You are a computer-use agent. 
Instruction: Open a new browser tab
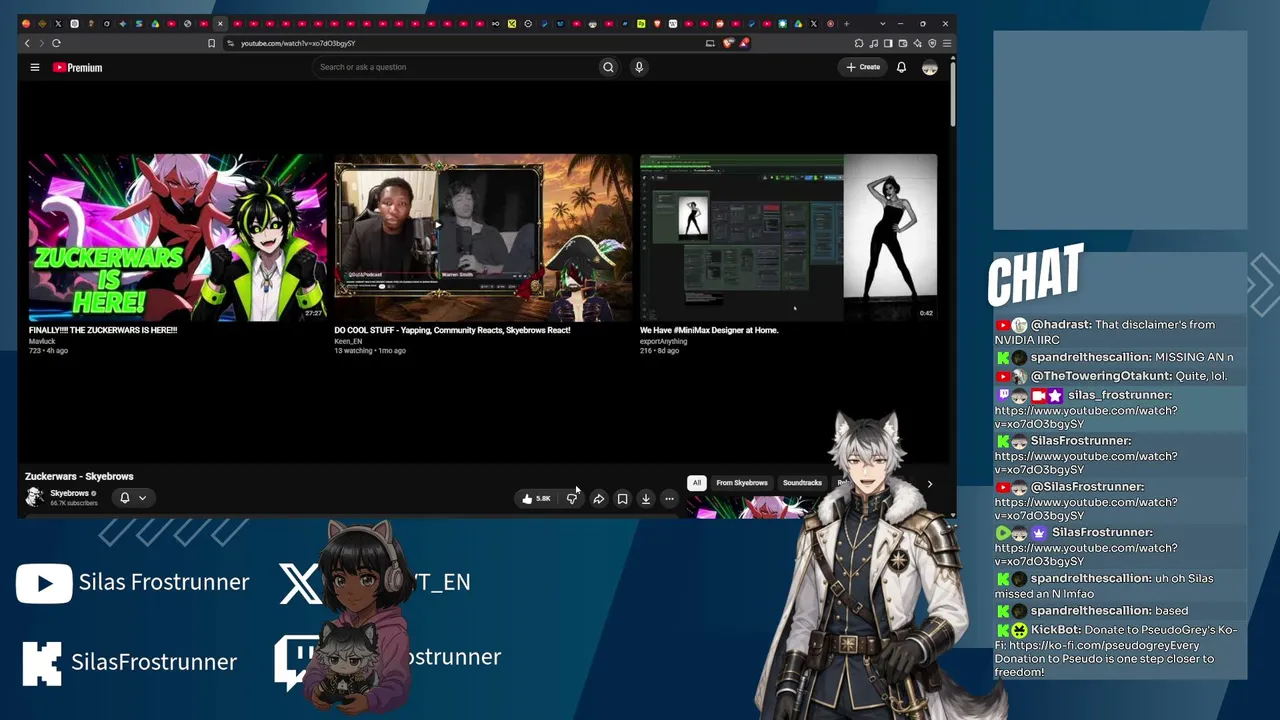[846, 23]
